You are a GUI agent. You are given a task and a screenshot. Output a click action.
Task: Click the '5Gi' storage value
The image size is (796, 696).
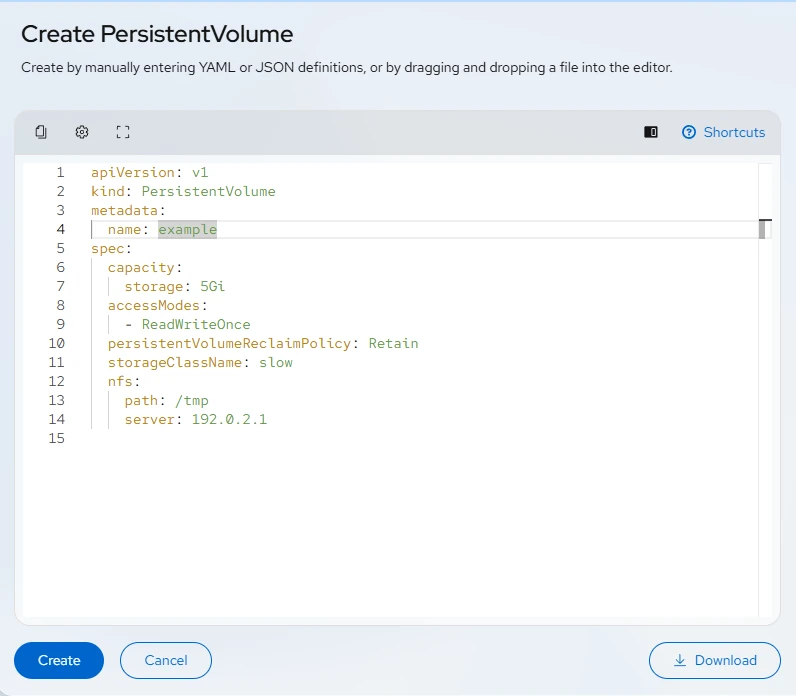point(212,286)
